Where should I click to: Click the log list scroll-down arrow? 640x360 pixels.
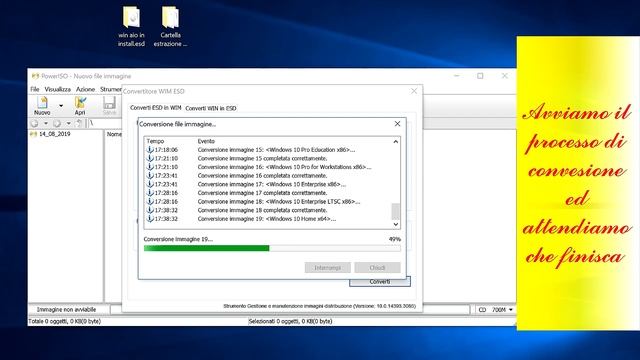coord(396,224)
